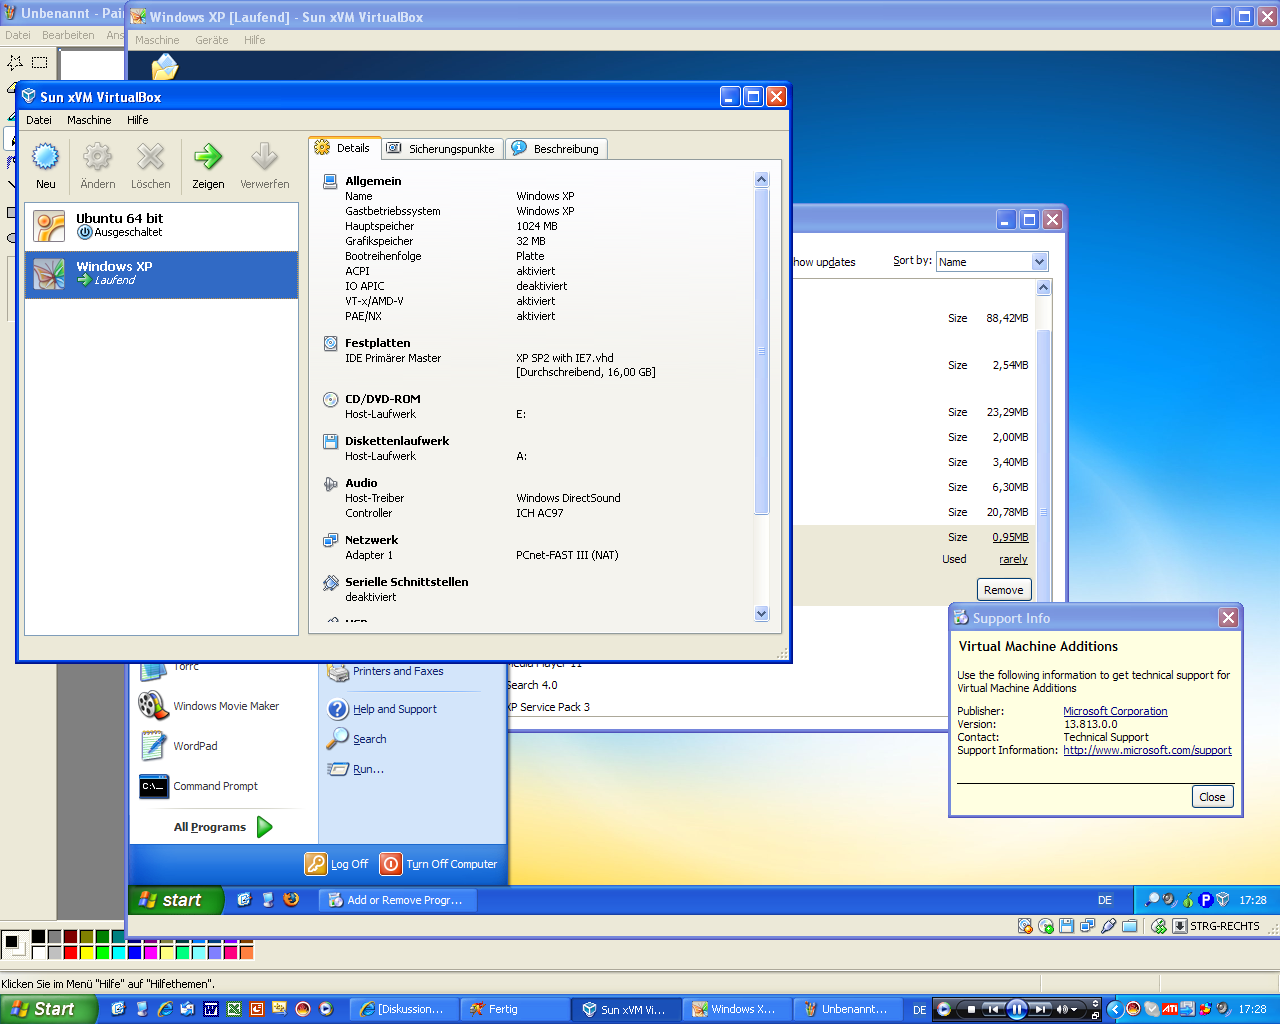This screenshot has width=1280, height=1024.
Task: Switch to the Fertig host taskbar button
Action: (514, 1009)
